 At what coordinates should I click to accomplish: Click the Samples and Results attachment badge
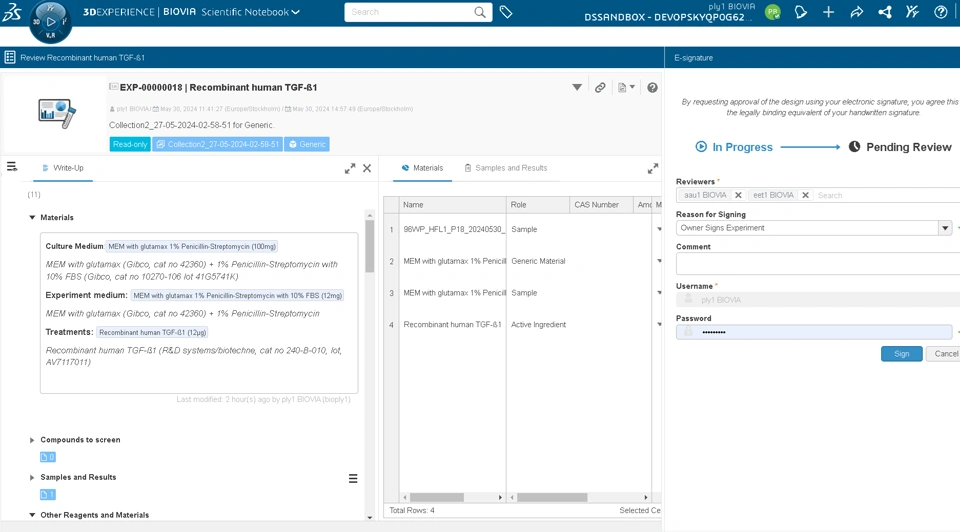coord(48,495)
